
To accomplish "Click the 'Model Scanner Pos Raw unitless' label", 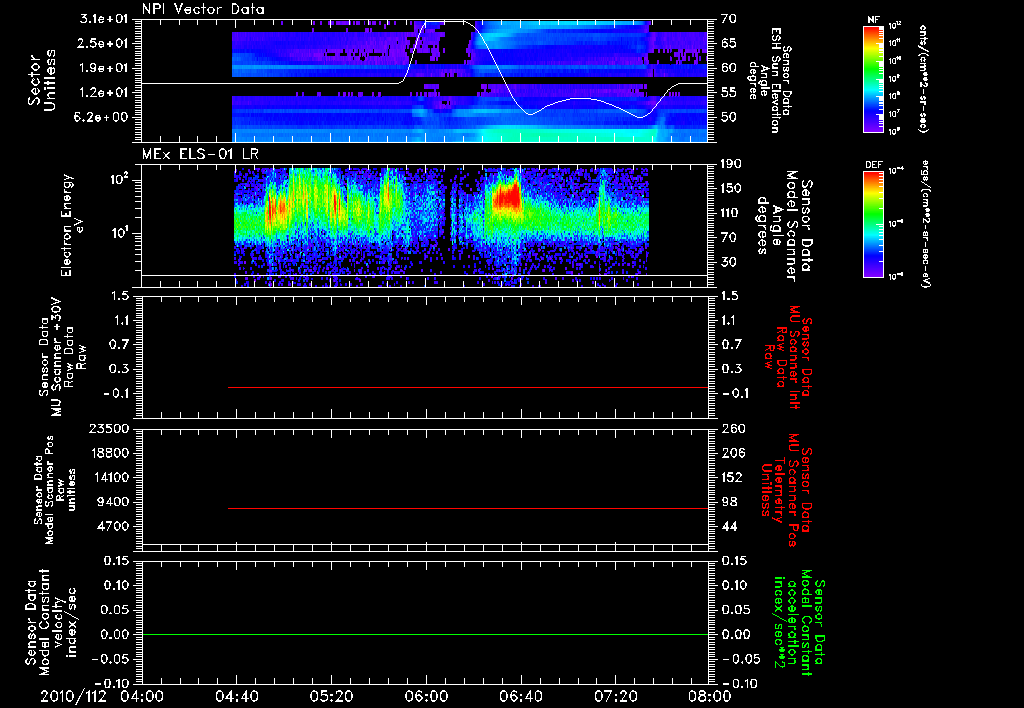I will pos(55,490).
